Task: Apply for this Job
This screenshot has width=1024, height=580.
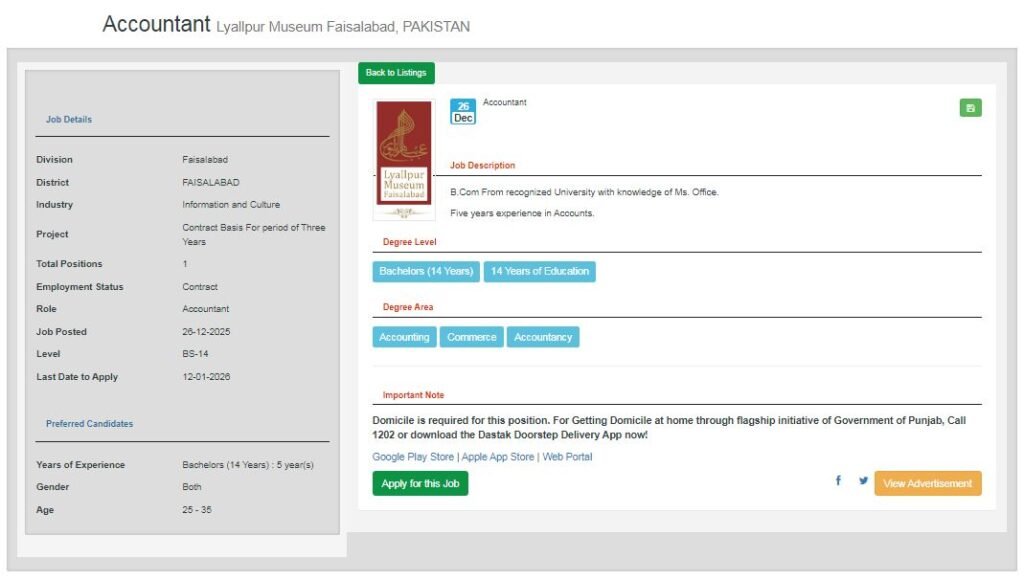Action: pyautogui.click(x=420, y=484)
